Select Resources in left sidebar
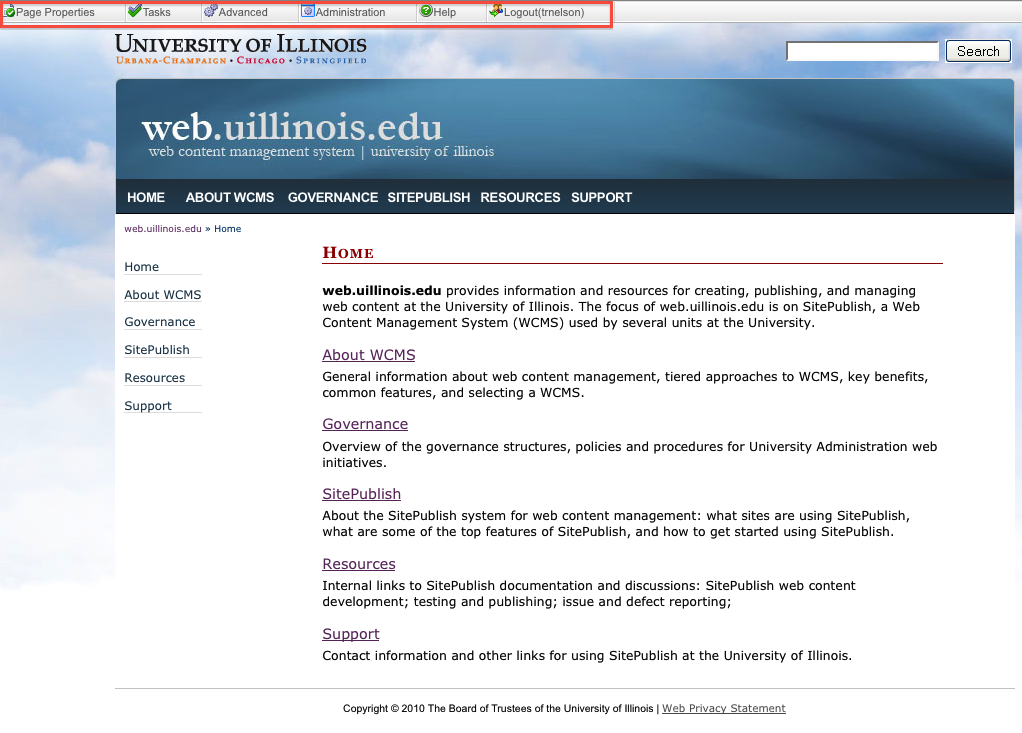The width and height of the screenshot is (1022, 733). pyautogui.click(x=154, y=378)
